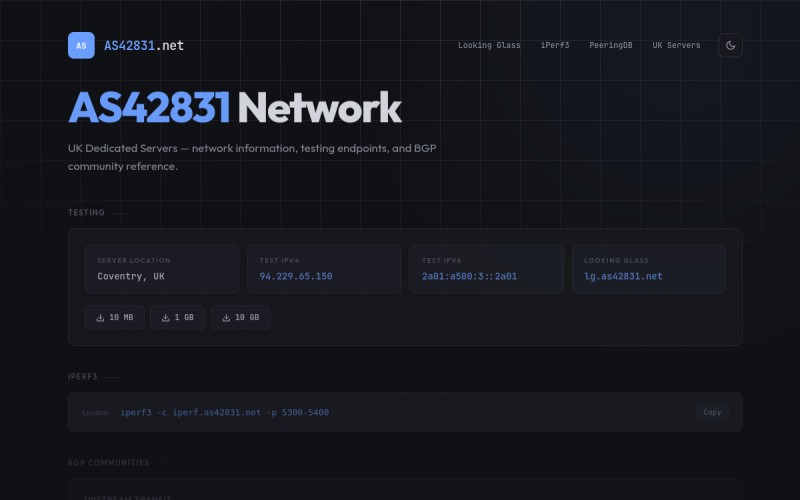
Task: Toggle the dark mode moon icon
Action: click(x=730, y=45)
